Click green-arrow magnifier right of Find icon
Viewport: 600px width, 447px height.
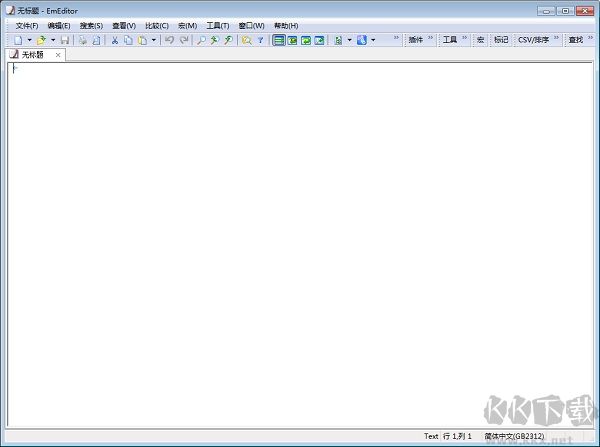215,40
